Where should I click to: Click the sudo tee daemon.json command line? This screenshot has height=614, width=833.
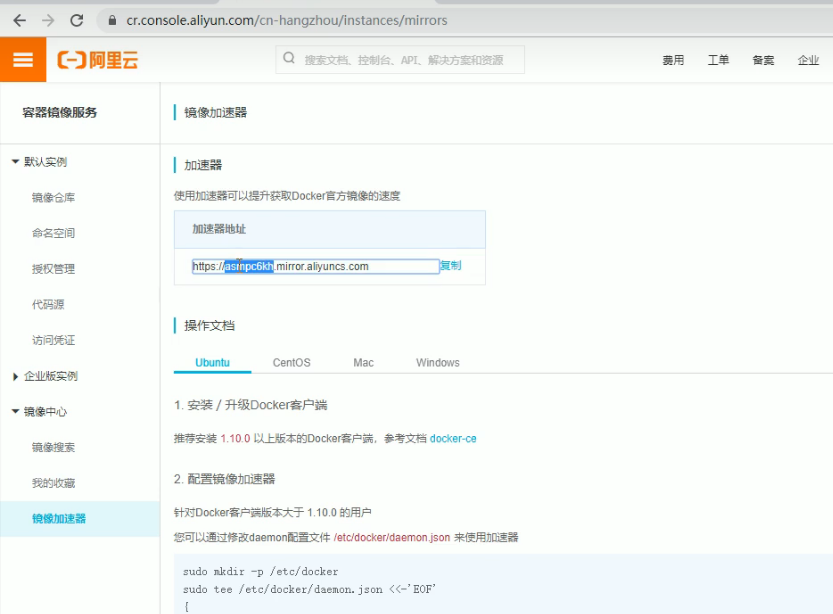(x=309, y=589)
